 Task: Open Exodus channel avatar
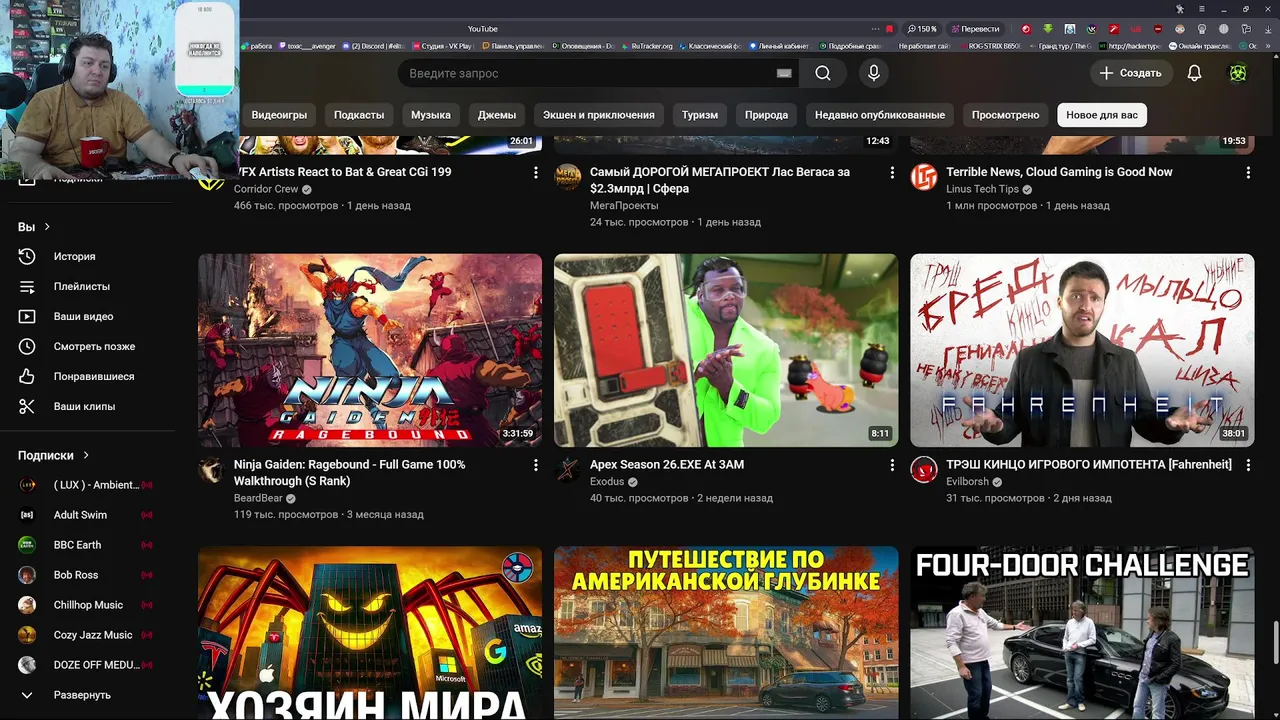pos(568,470)
